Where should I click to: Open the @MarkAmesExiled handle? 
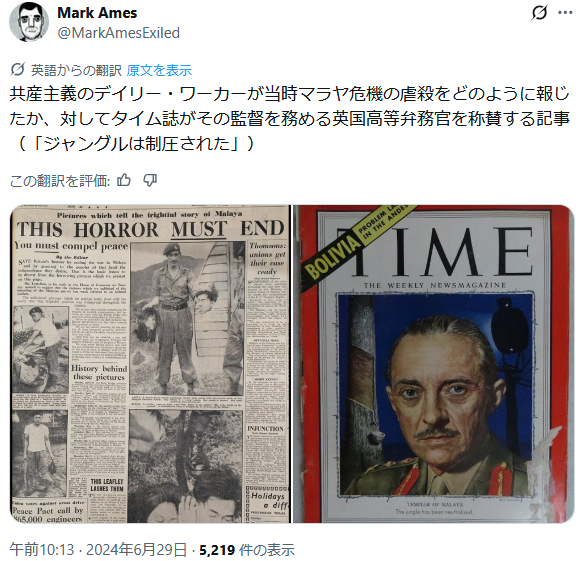tap(119, 33)
